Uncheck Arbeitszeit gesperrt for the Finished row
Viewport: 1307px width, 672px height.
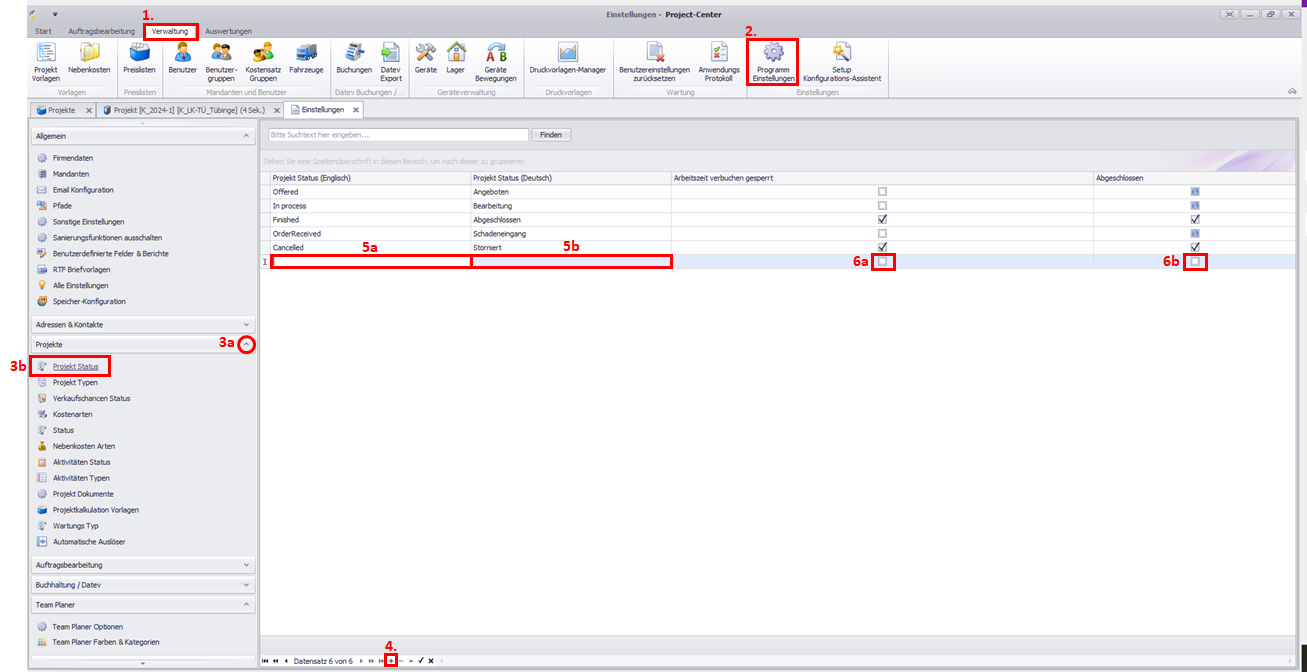pos(881,219)
